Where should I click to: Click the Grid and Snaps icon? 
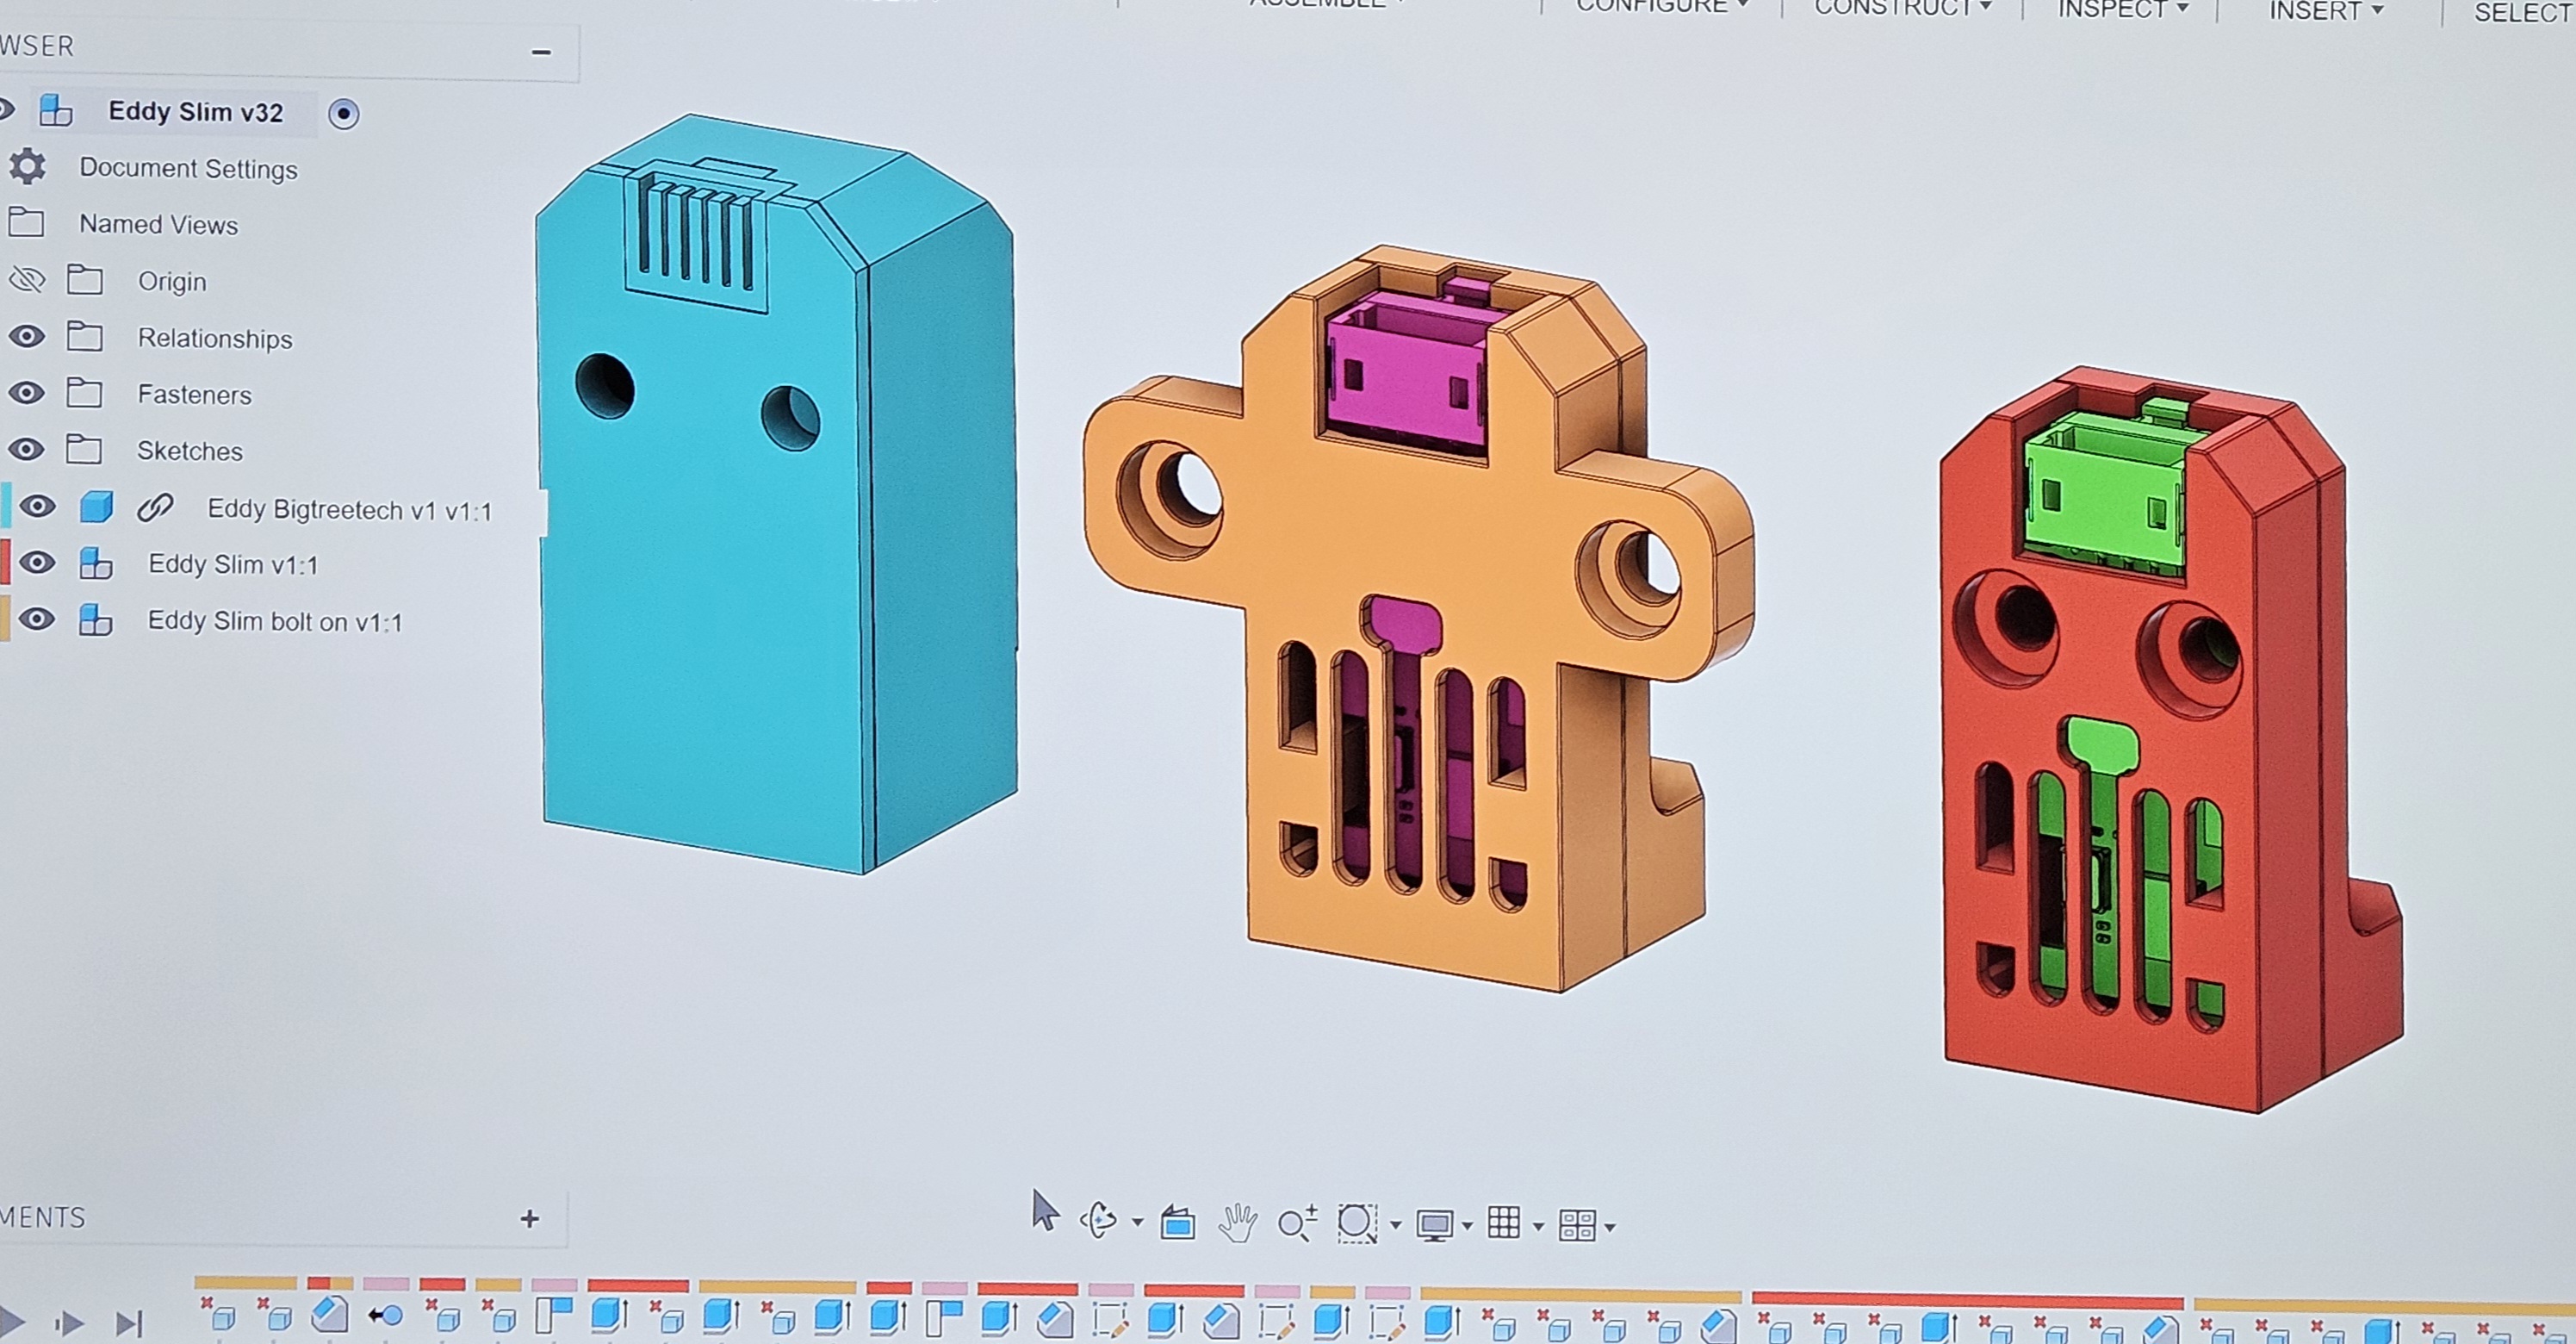(x=1504, y=1222)
